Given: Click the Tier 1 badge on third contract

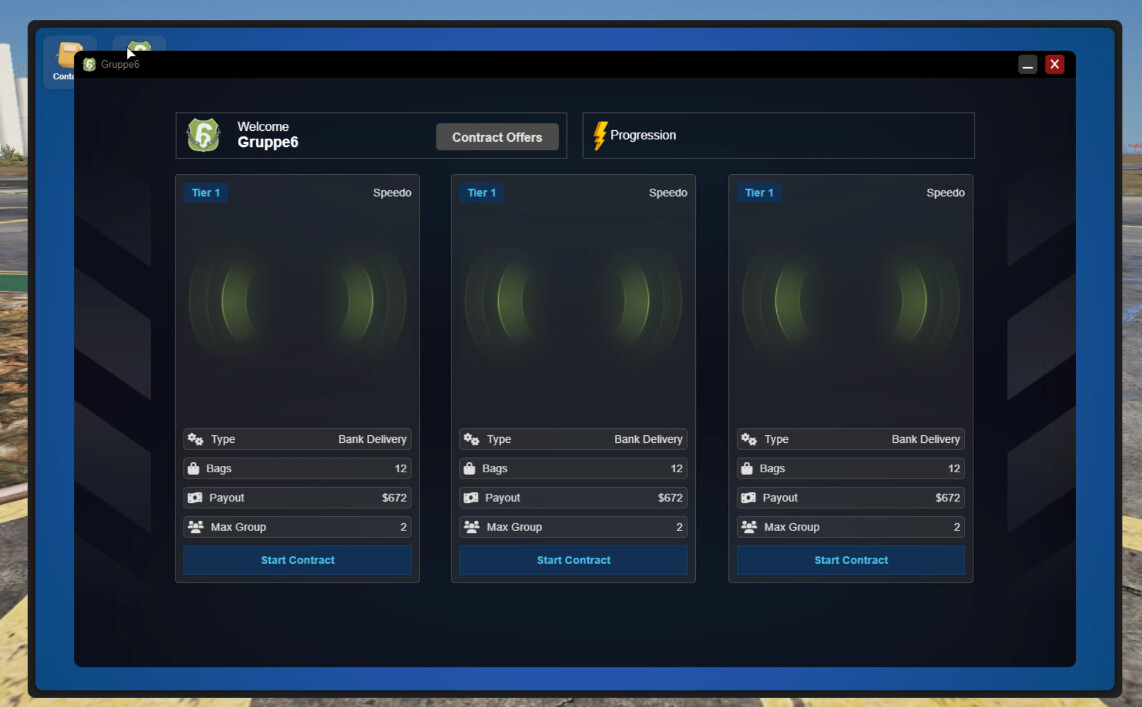Looking at the screenshot, I should 759,192.
